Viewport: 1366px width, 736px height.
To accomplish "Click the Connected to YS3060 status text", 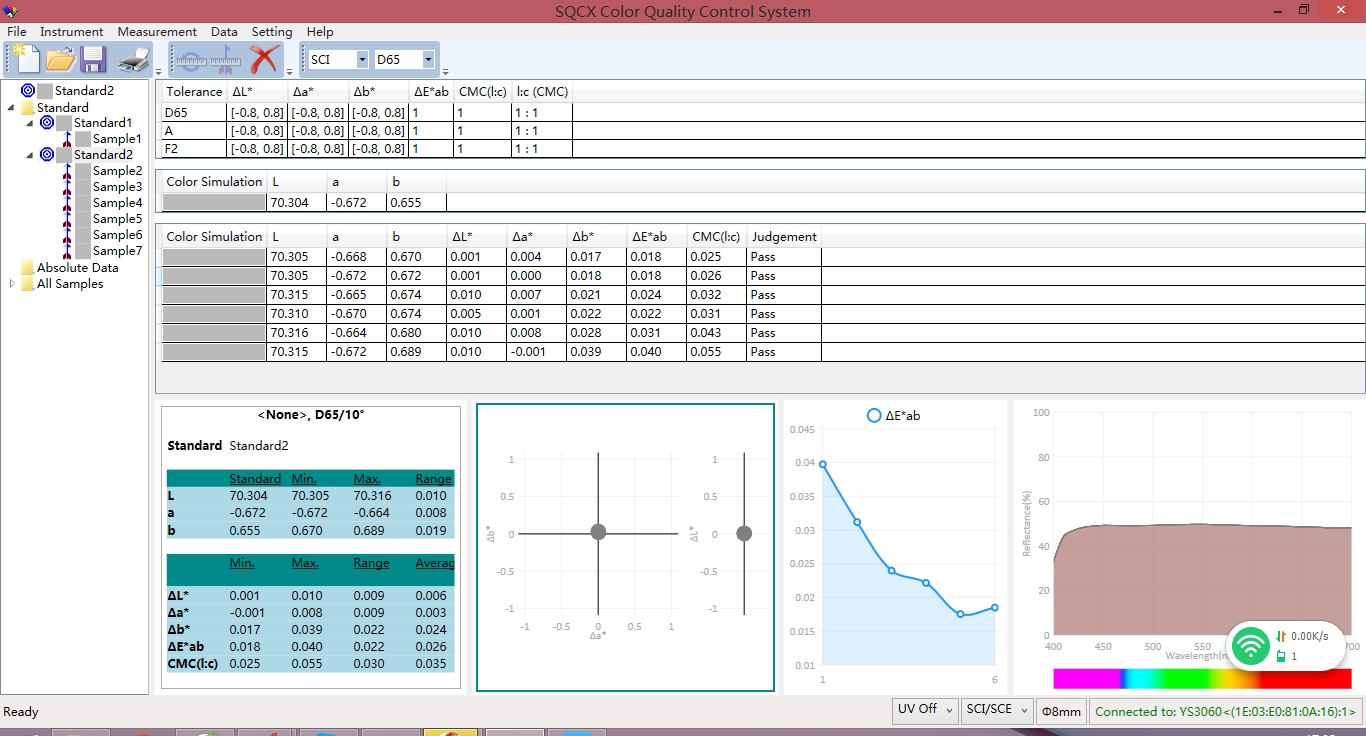I will click(x=1225, y=712).
